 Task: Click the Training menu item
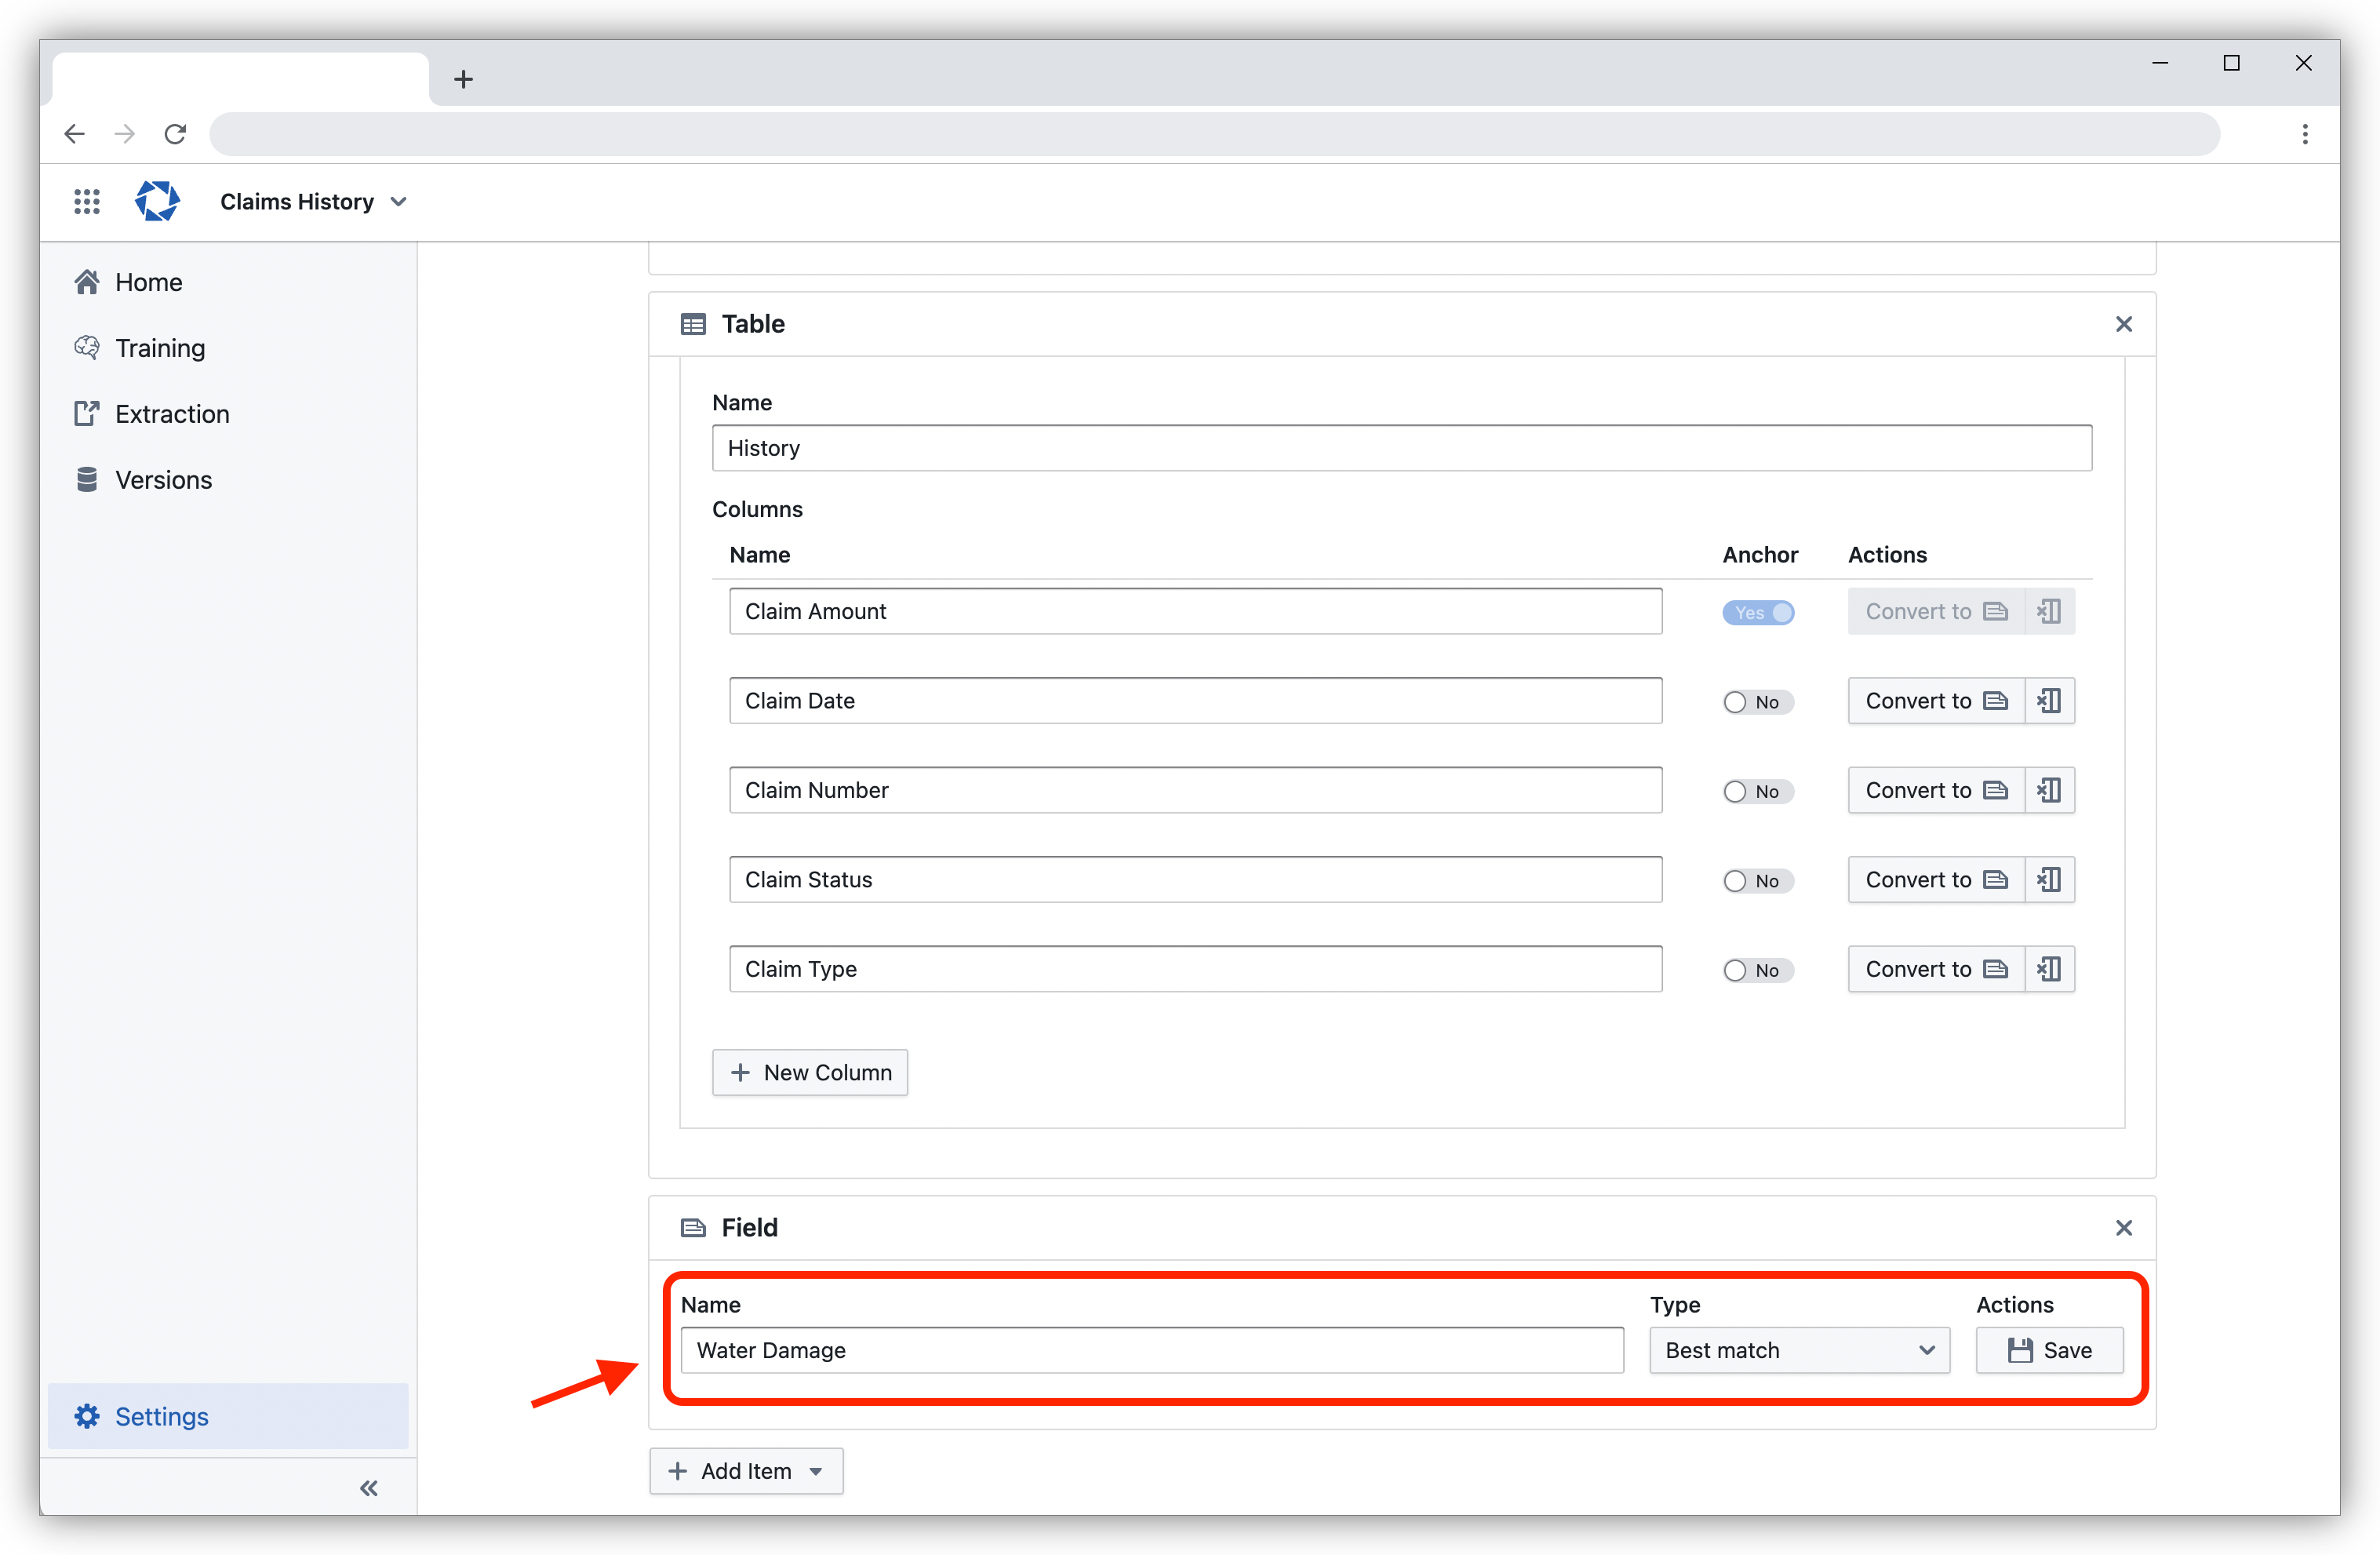(159, 347)
